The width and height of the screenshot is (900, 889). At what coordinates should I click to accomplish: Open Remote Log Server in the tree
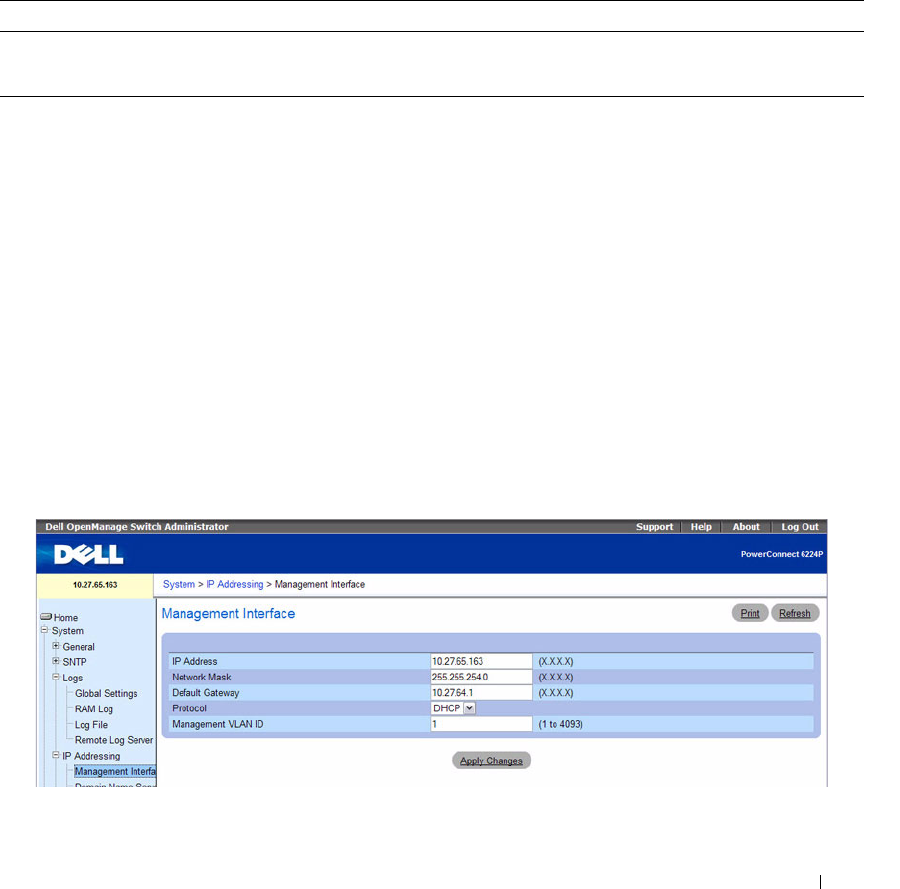[x=114, y=740]
